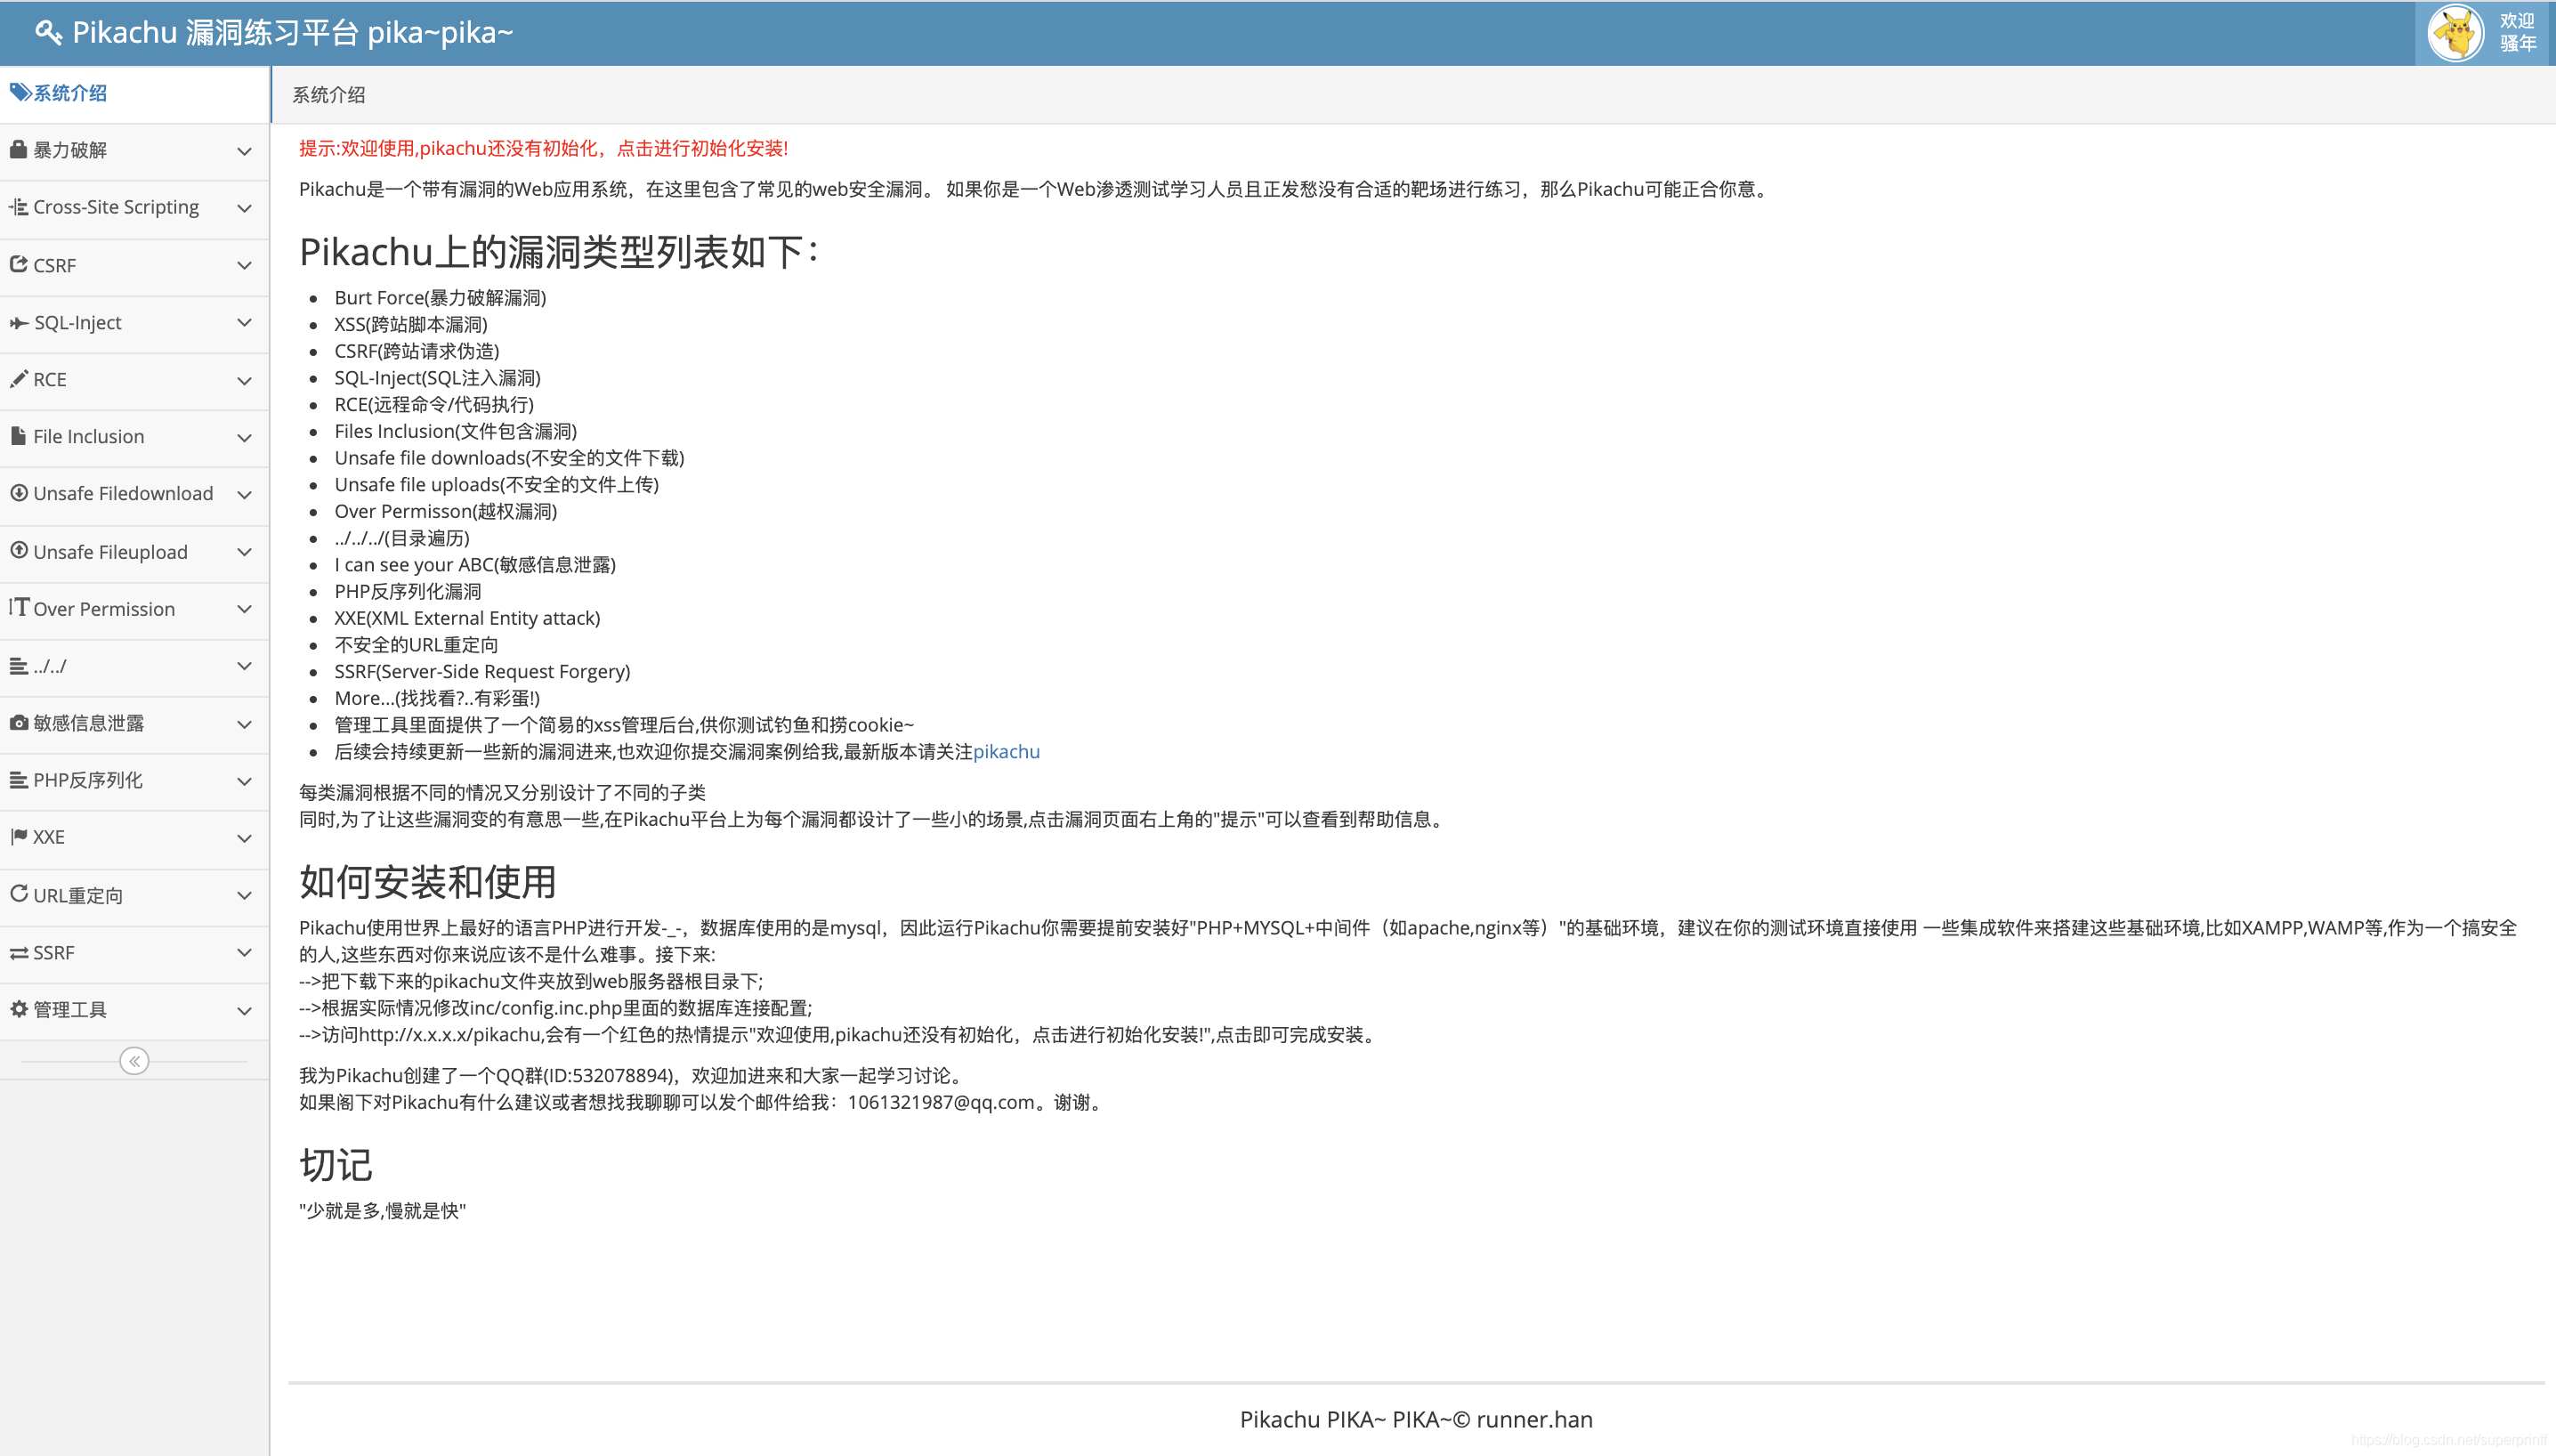Viewport: 2556px width, 1456px height.
Task: Expand the ../../ directory traversal chevron
Action: pyautogui.click(x=244, y=666)
